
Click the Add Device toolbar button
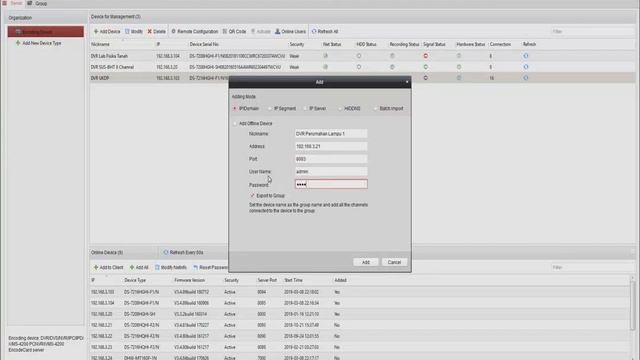107,31
